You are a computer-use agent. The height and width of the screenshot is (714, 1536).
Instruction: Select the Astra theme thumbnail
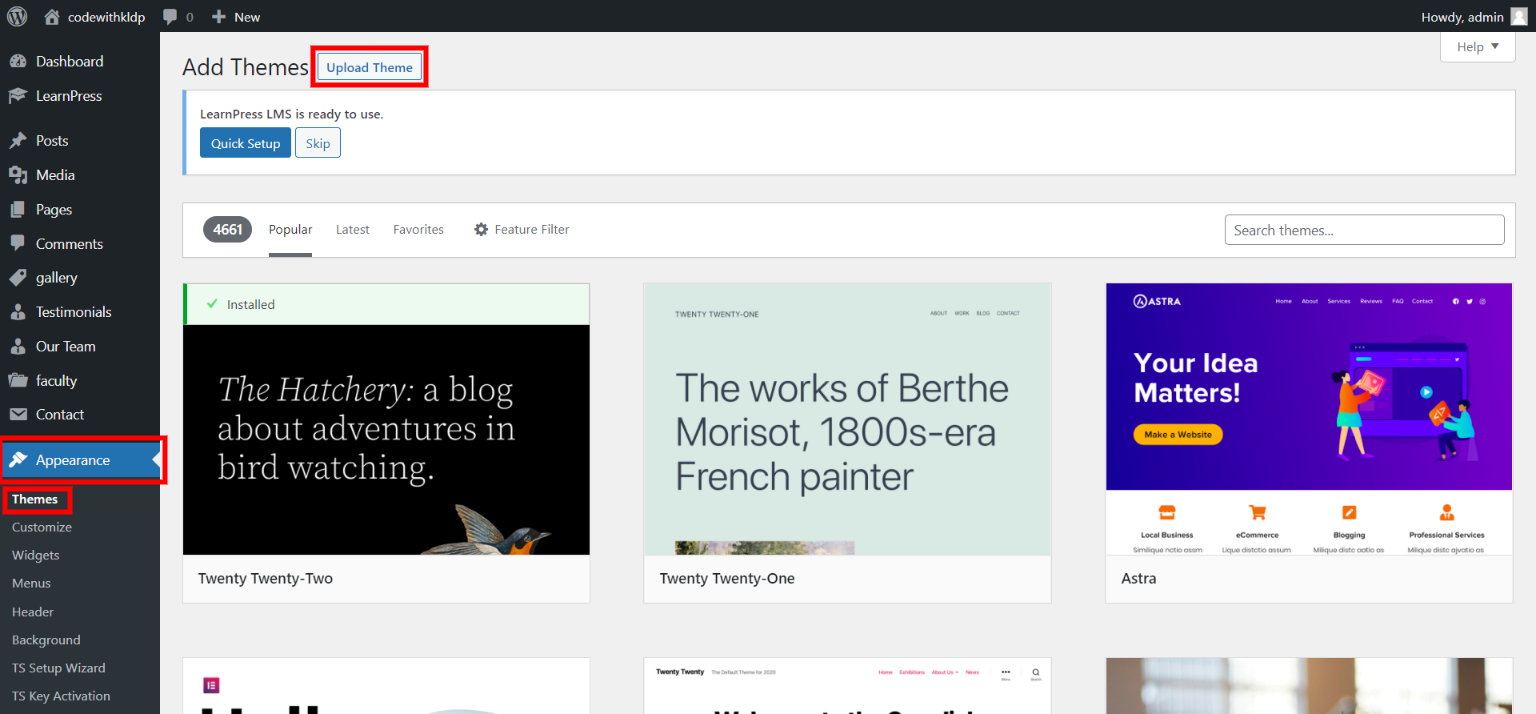coord(1308,418)
